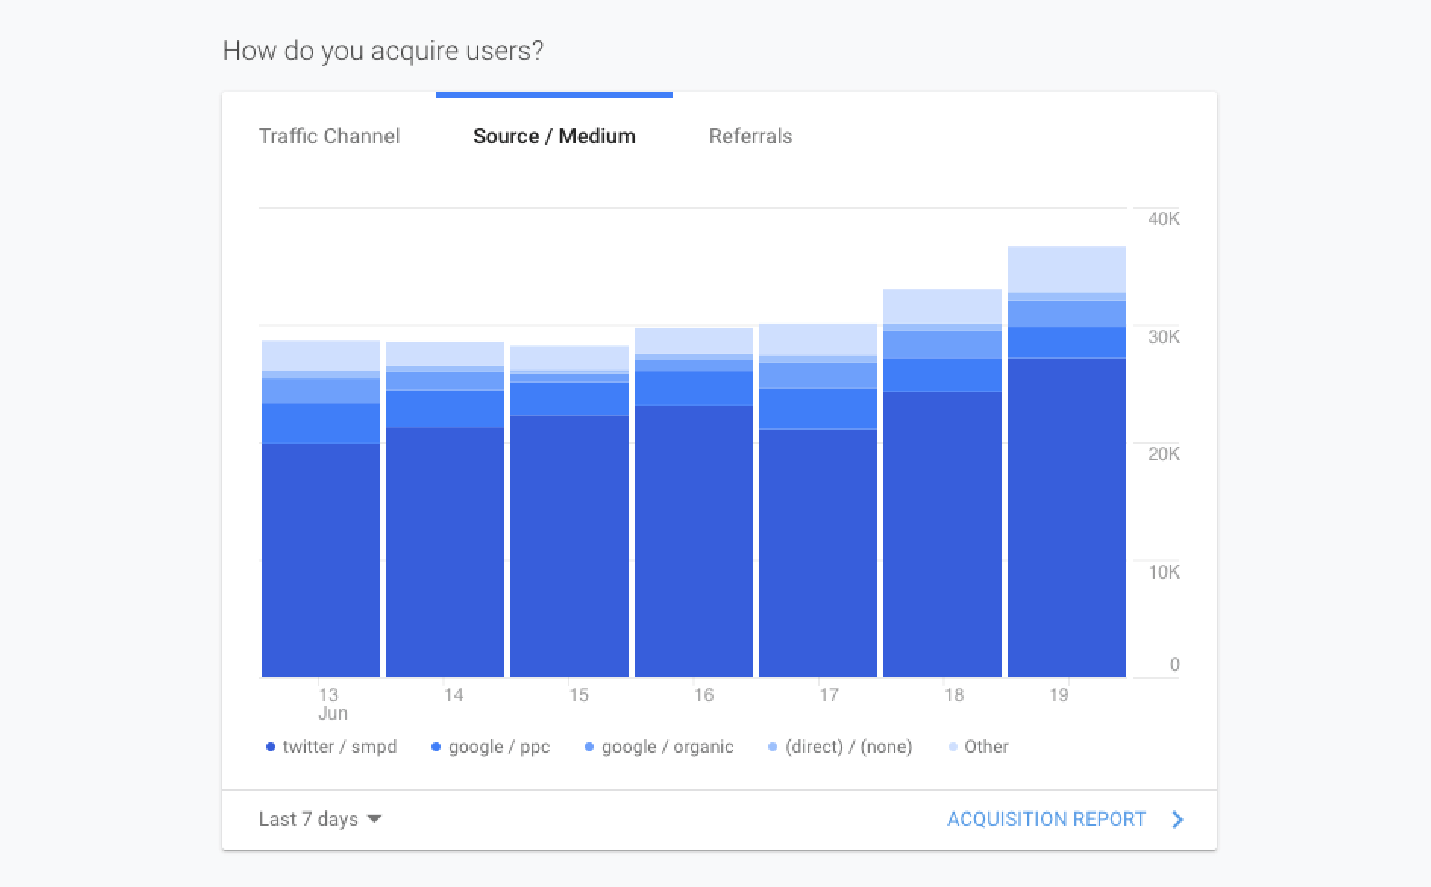Click the 30K axis label

pyautogui.click(x=1164, y=337)
